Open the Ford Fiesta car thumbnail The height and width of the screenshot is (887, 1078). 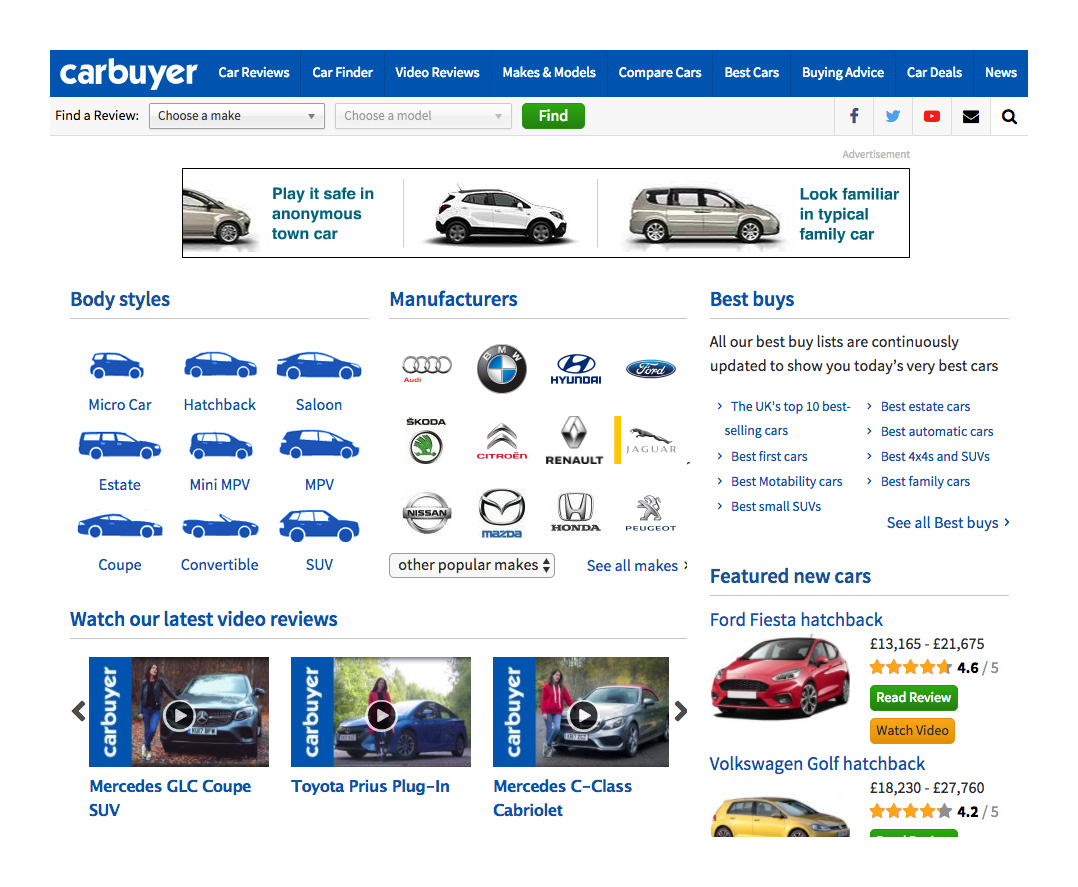(x=780, y=680)
